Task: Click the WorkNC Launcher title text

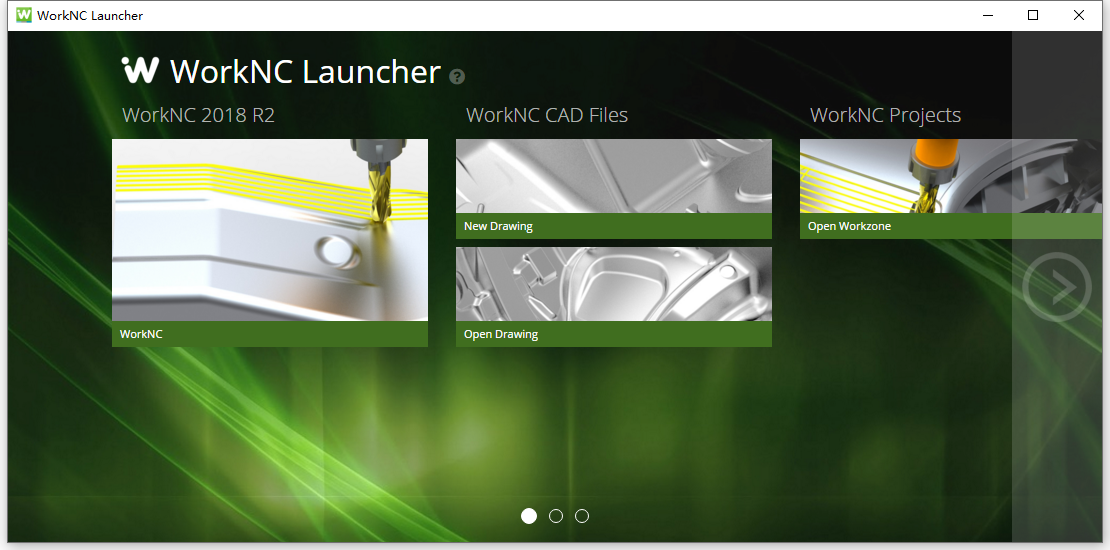Action: [305, 71]
